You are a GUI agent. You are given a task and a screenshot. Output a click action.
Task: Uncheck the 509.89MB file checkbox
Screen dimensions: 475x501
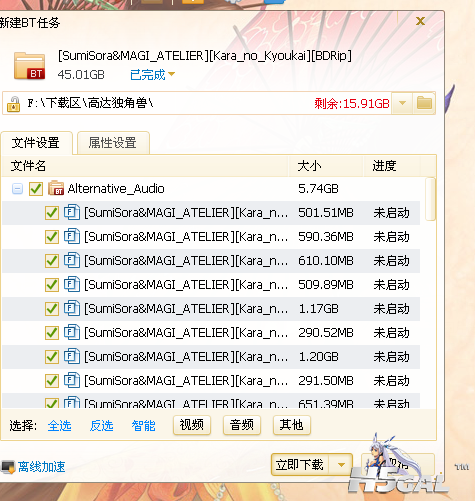[x=52, y=285]
